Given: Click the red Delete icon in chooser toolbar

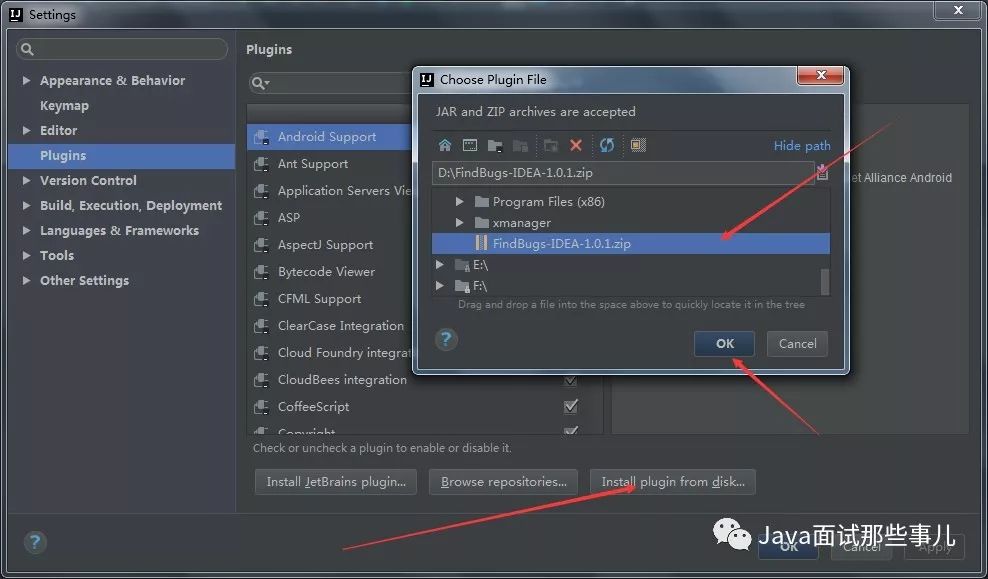Looking at the screenshot, I should coord(576,146).
